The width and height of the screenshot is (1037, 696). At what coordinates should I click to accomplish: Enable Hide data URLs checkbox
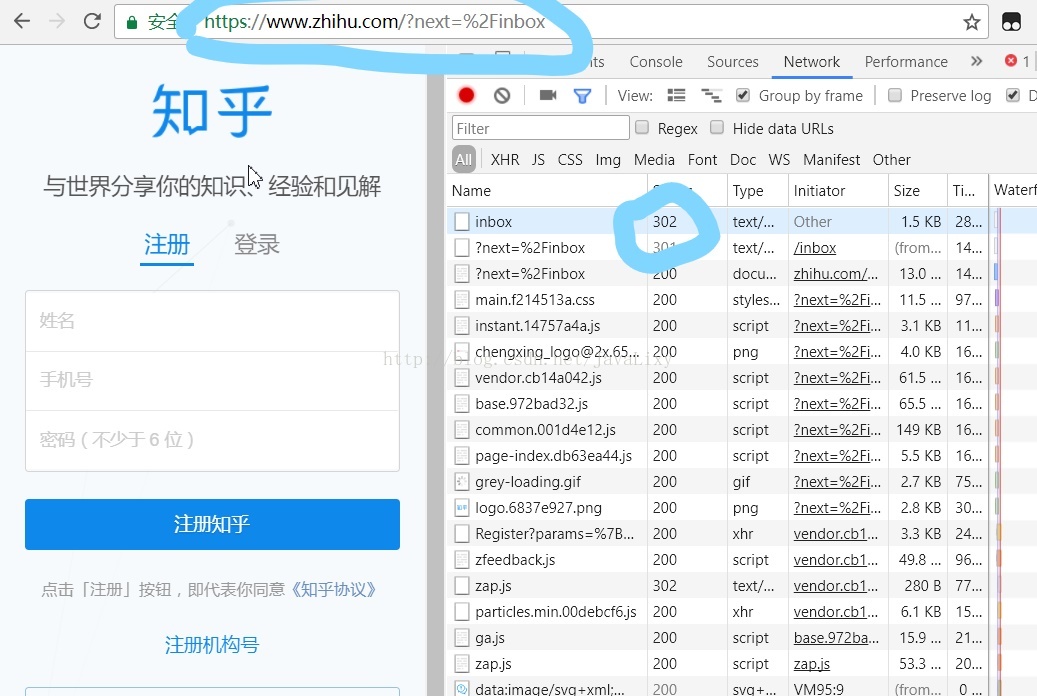coord(717,127)
